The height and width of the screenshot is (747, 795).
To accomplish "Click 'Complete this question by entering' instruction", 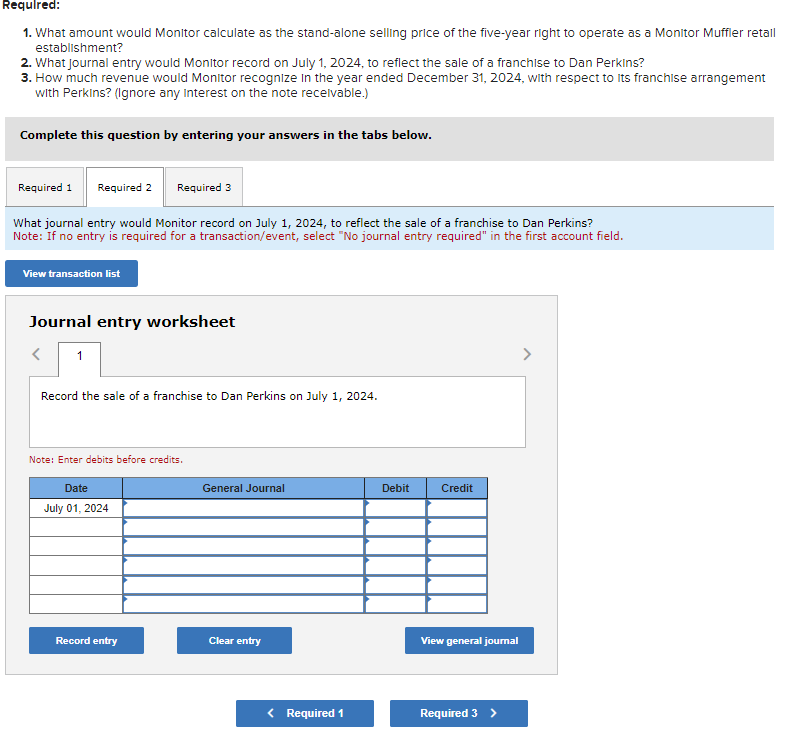I will pyautogui.click(x=226, y=135).
